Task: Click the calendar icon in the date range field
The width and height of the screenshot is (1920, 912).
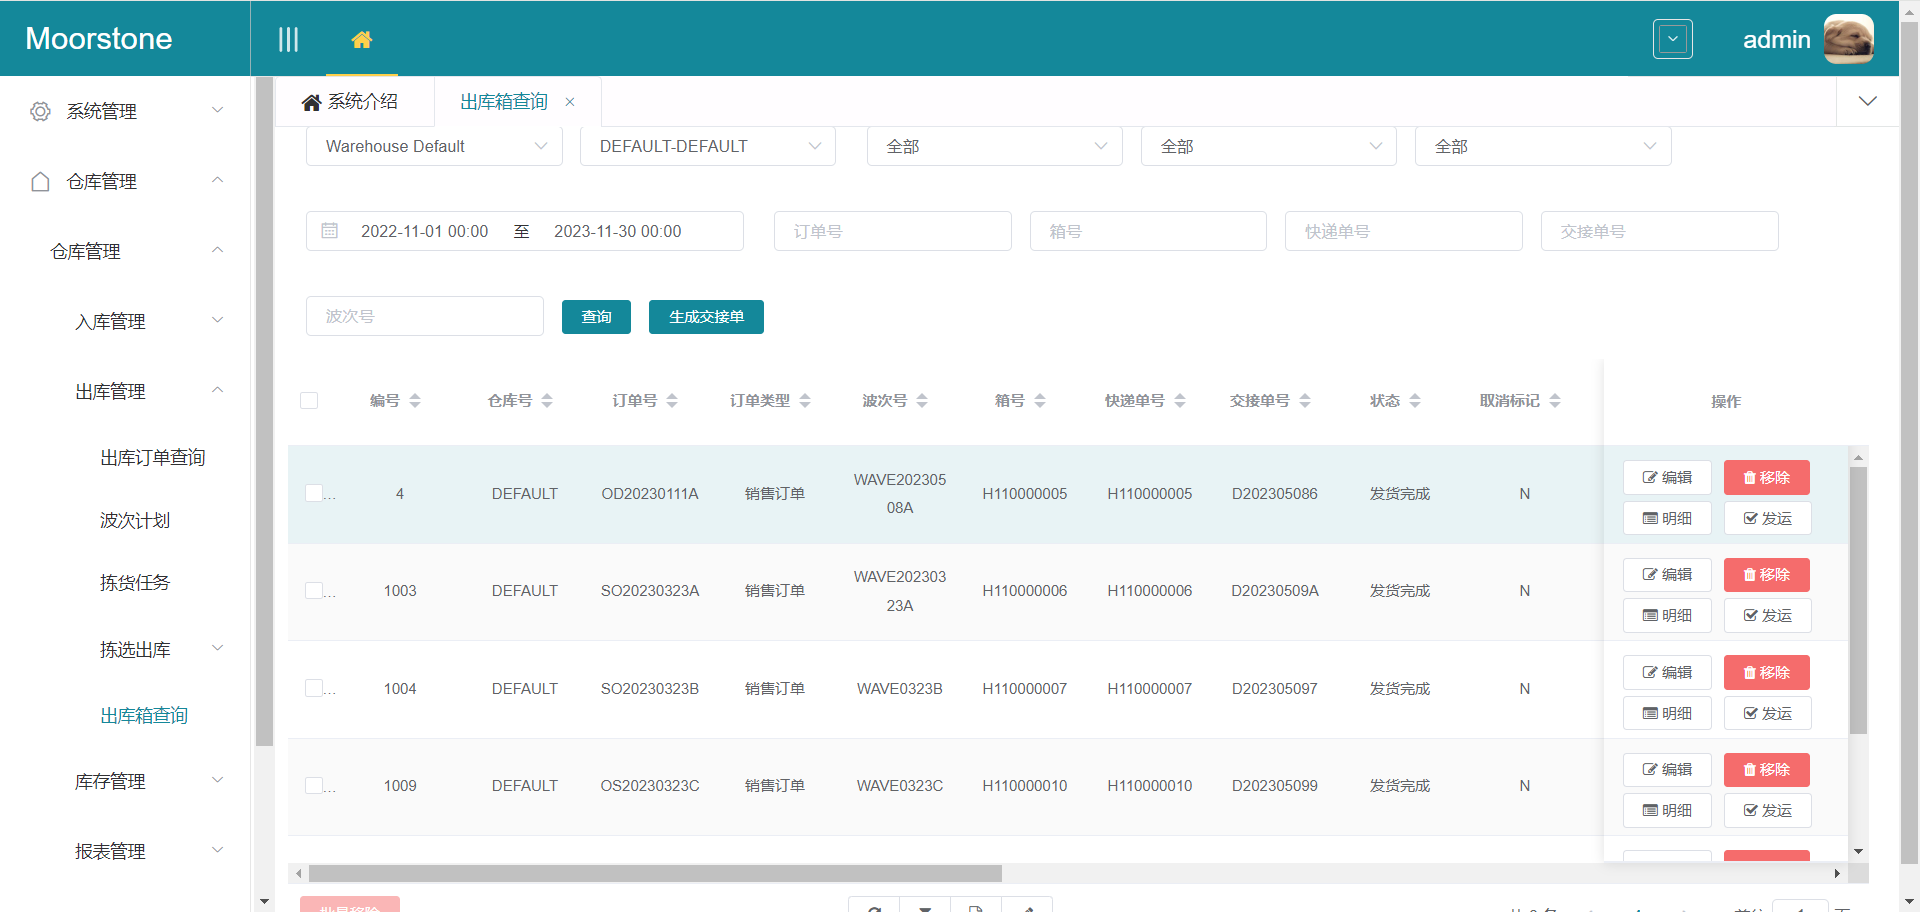Action: [330, 231]
